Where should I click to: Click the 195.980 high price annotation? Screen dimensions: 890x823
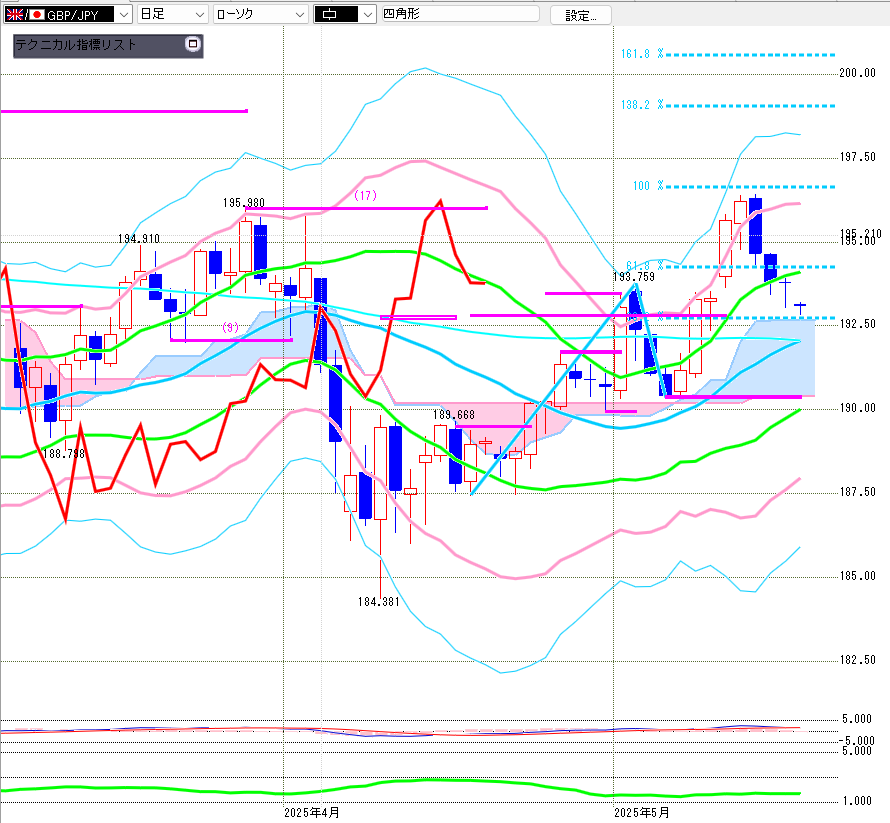pos(244,203)
